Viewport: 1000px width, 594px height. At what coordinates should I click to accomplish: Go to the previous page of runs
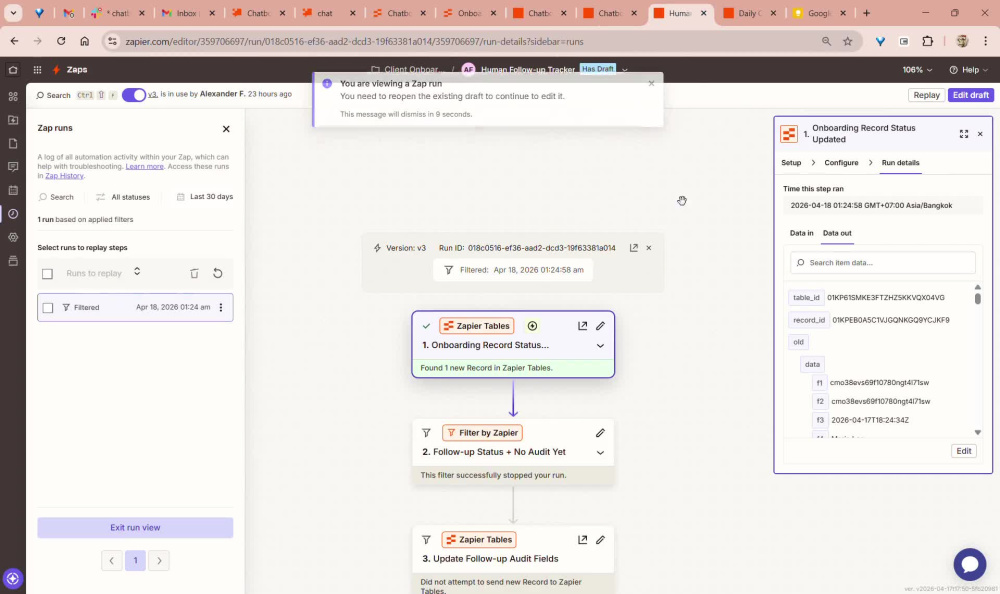(112, 561)
